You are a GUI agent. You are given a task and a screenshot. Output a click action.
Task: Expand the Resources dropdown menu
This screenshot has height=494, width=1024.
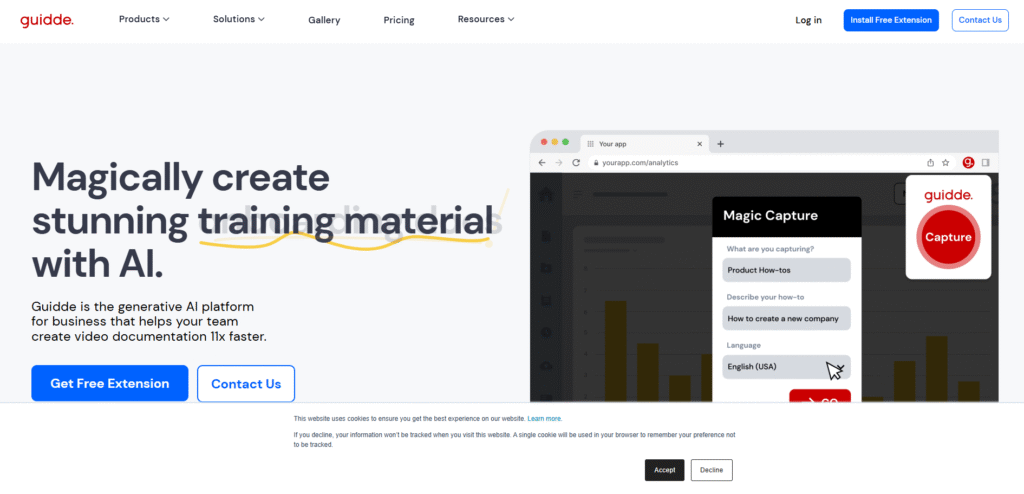(486, 19)
